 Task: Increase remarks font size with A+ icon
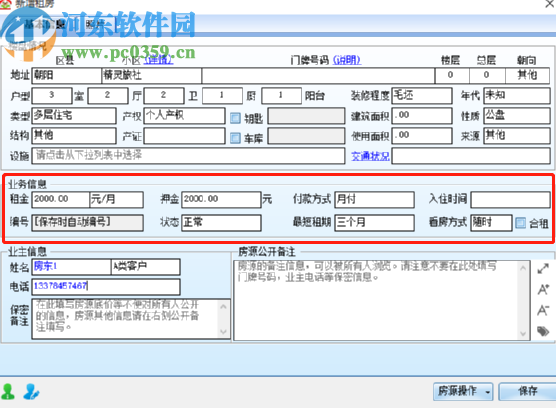pyautogui.click(x=543, y=290)
